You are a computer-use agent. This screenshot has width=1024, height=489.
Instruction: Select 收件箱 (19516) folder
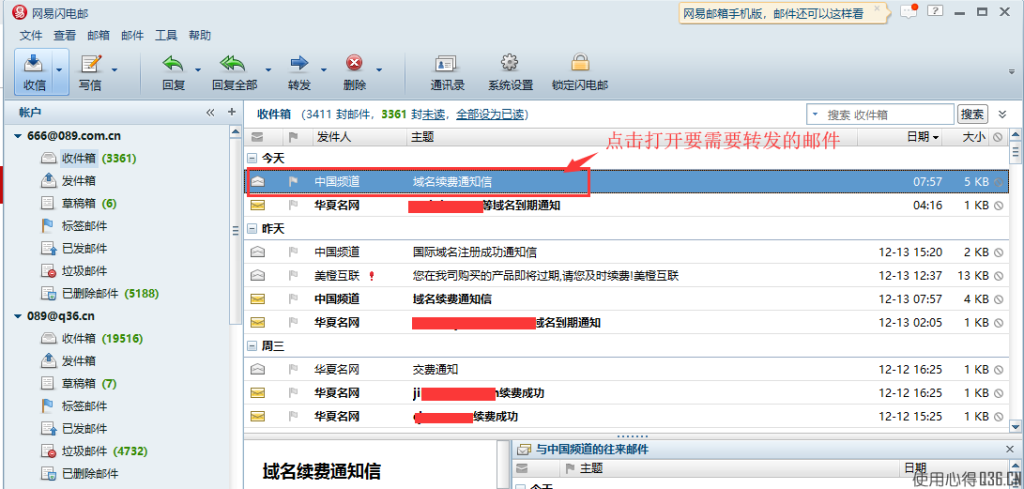91,338
